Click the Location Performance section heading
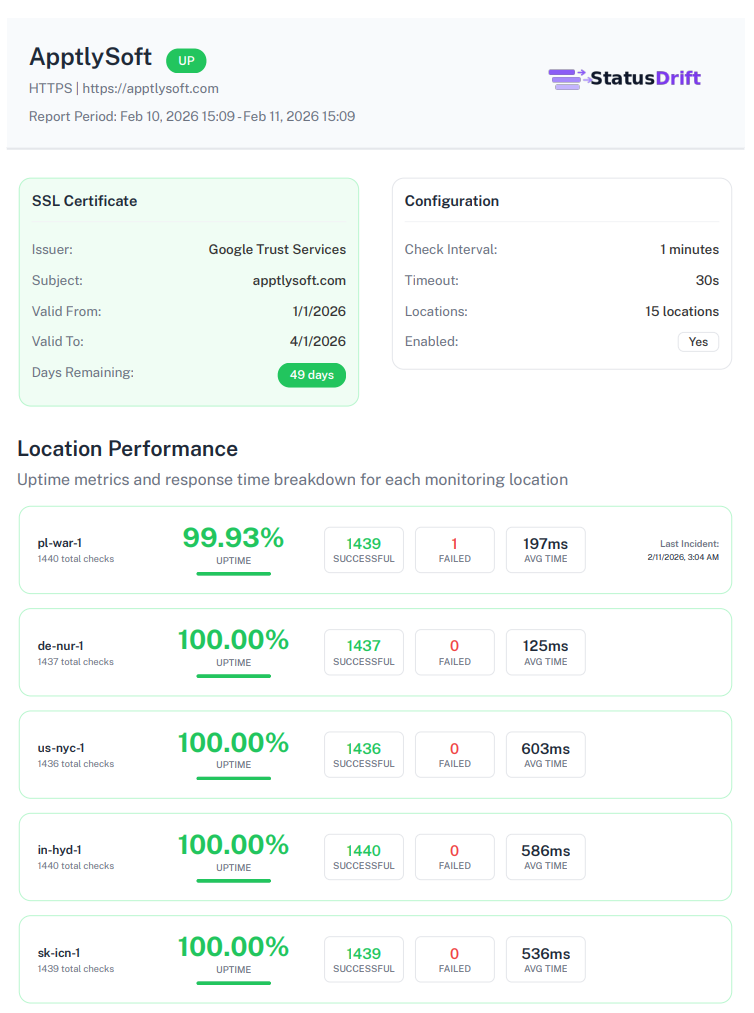This screenshot has width=754, height=1013. coord(128,449)
